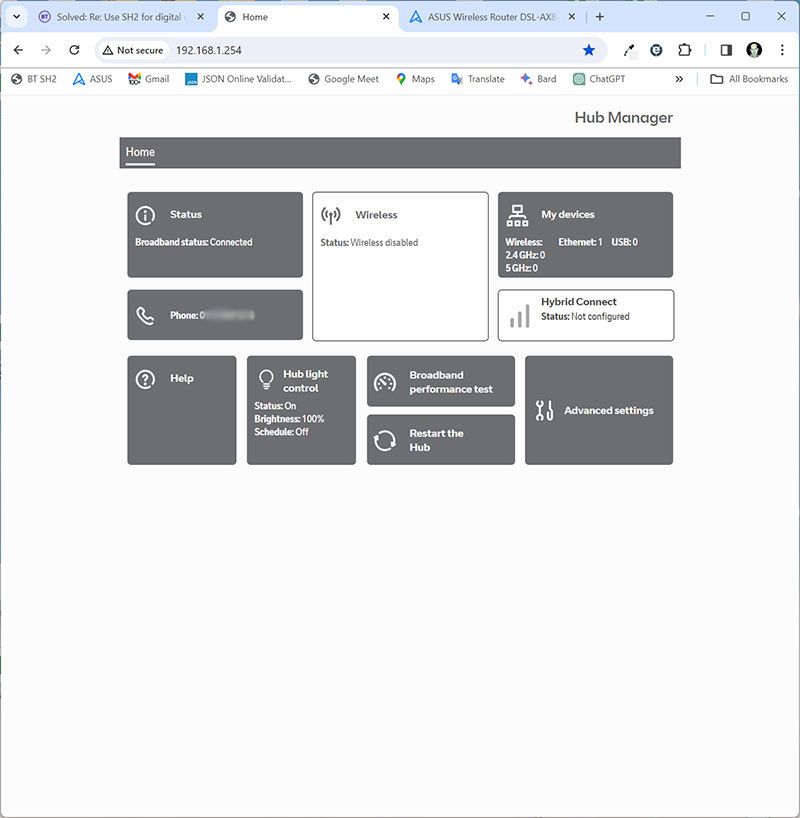Open the ChatGPT bookmark
This screenshot has height=818, width=800.
point(599,79)
